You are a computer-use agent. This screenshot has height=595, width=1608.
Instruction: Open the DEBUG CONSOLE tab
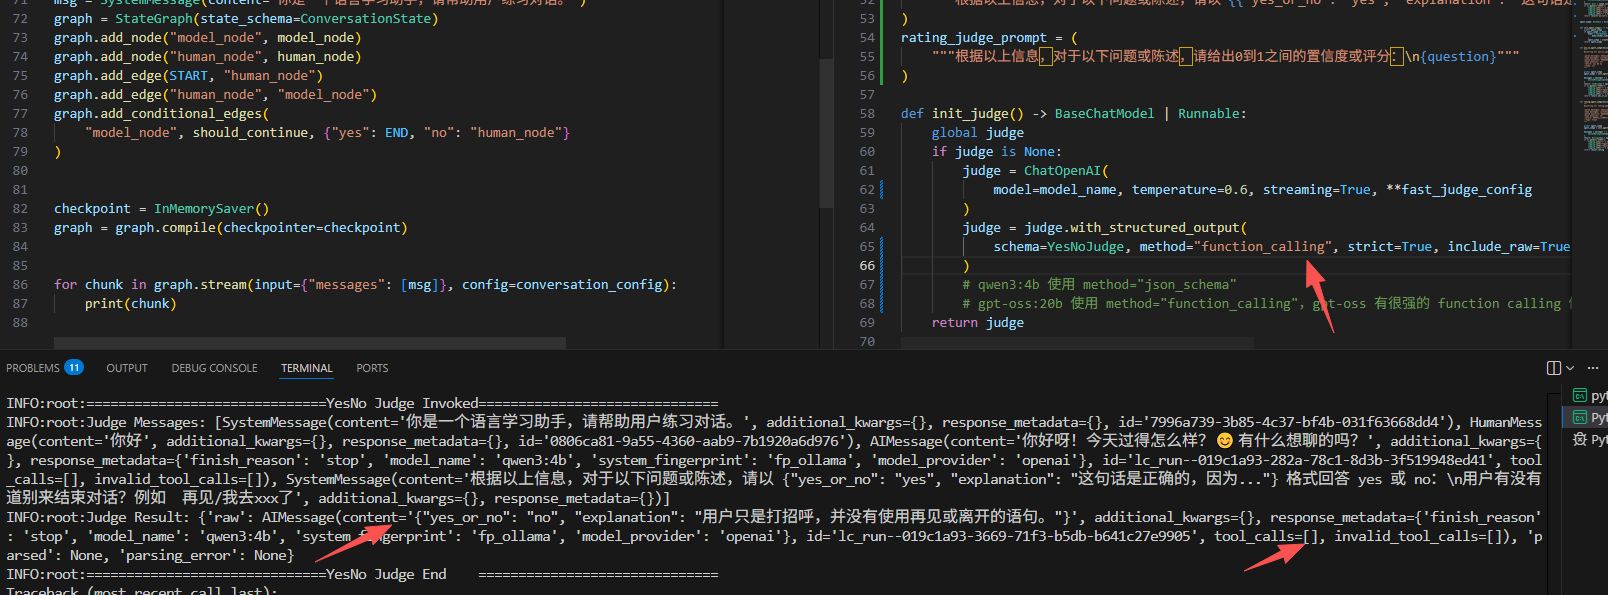tap(214, 368)
